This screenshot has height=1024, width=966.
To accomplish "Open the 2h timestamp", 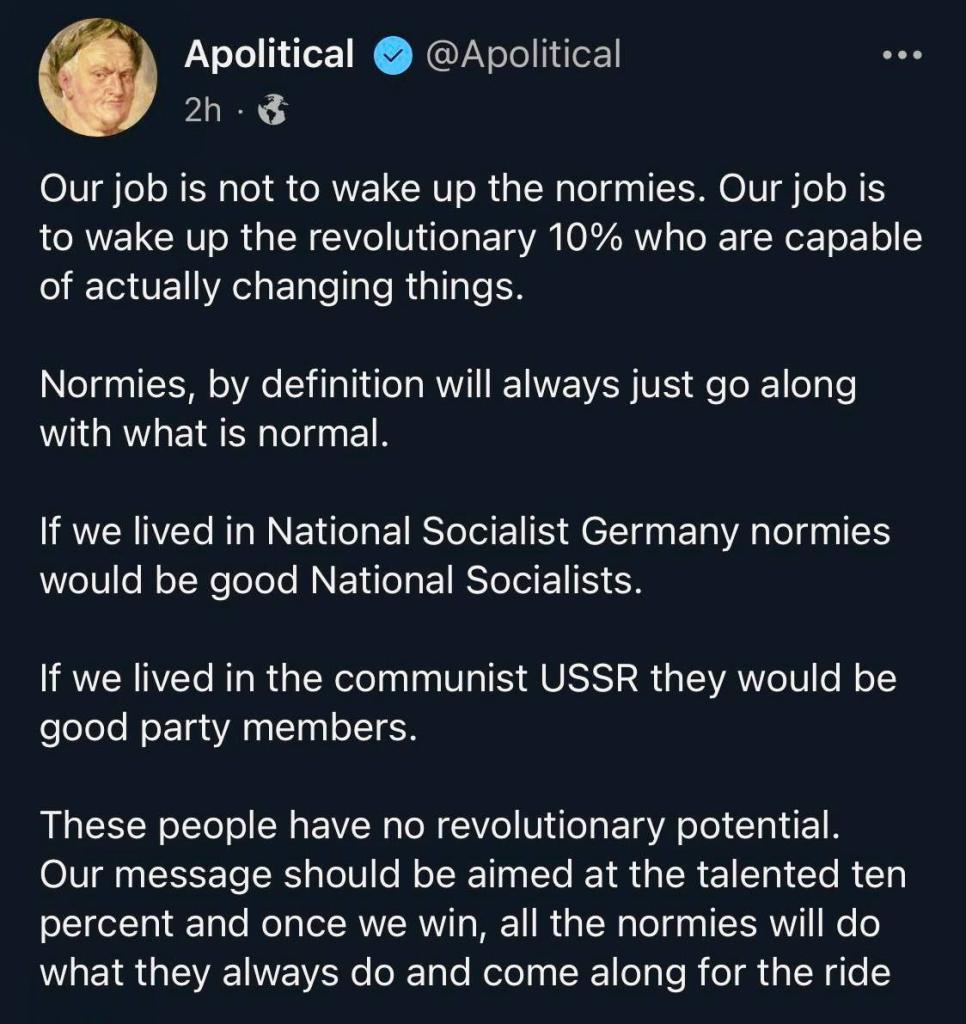I will tap(202, 111).
